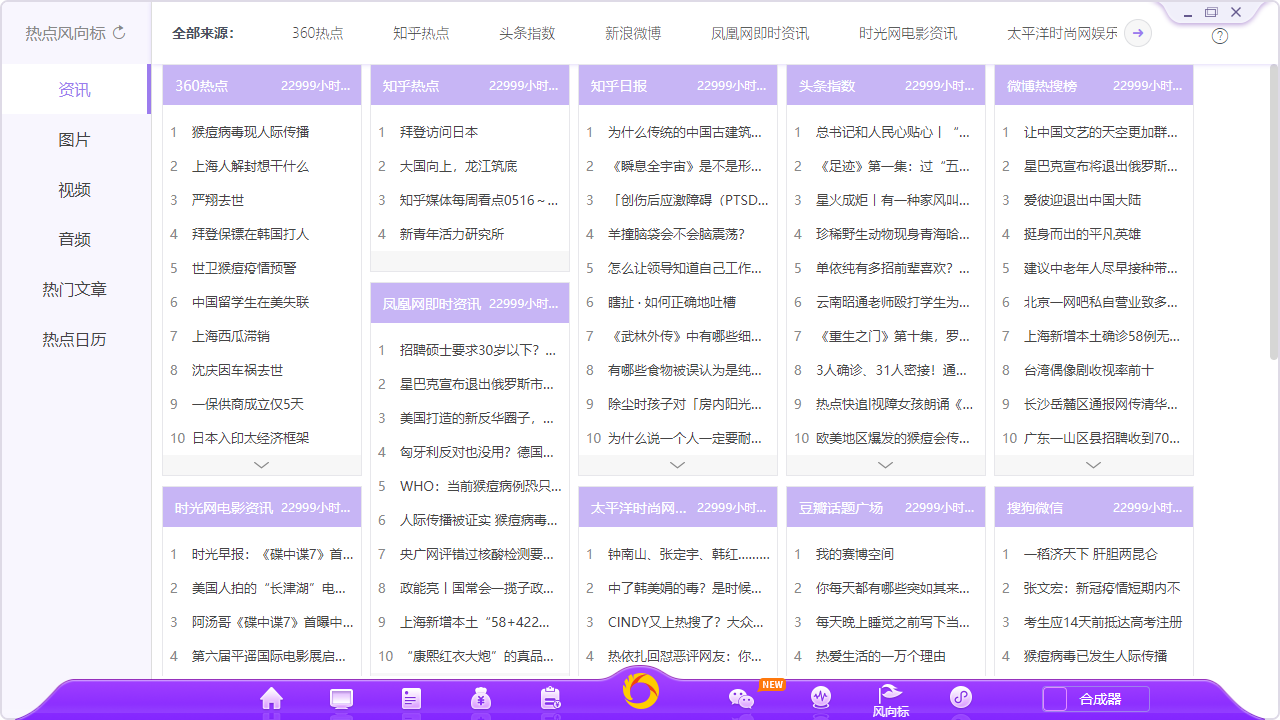1280x720 pixels.
Task: Click the money bag icon in bottom bar
Action: (x=480, y=699)
